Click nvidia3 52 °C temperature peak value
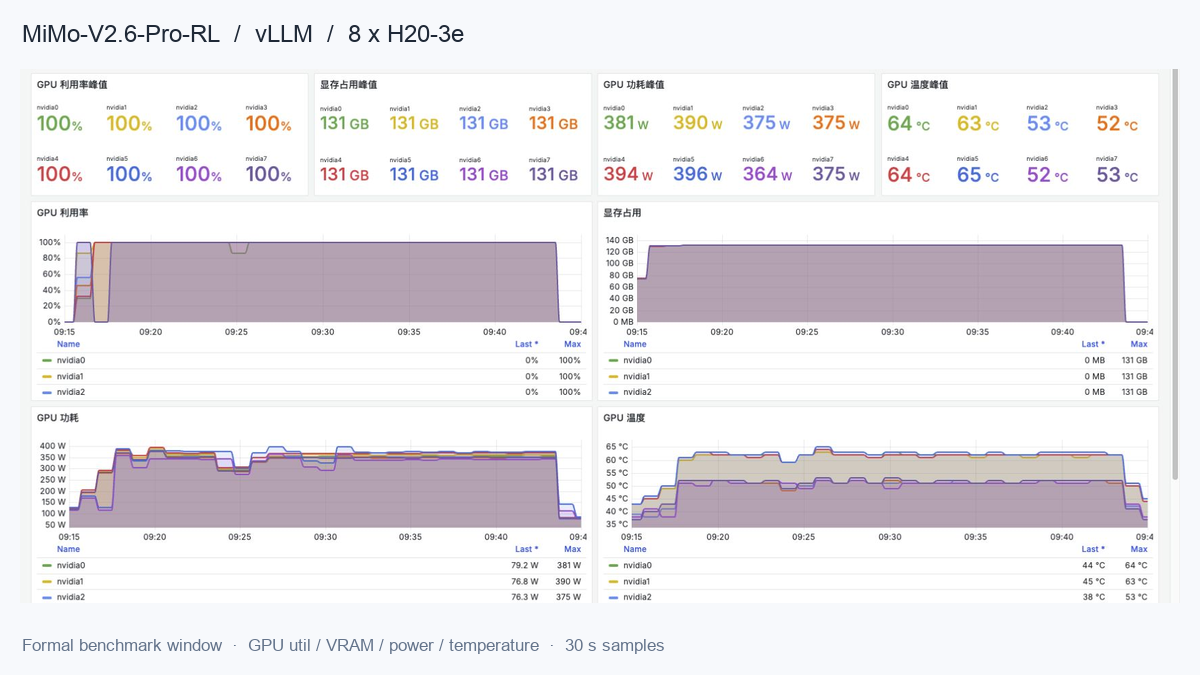The height and width of the screenshot is (675, 1200). point(1117,123)
